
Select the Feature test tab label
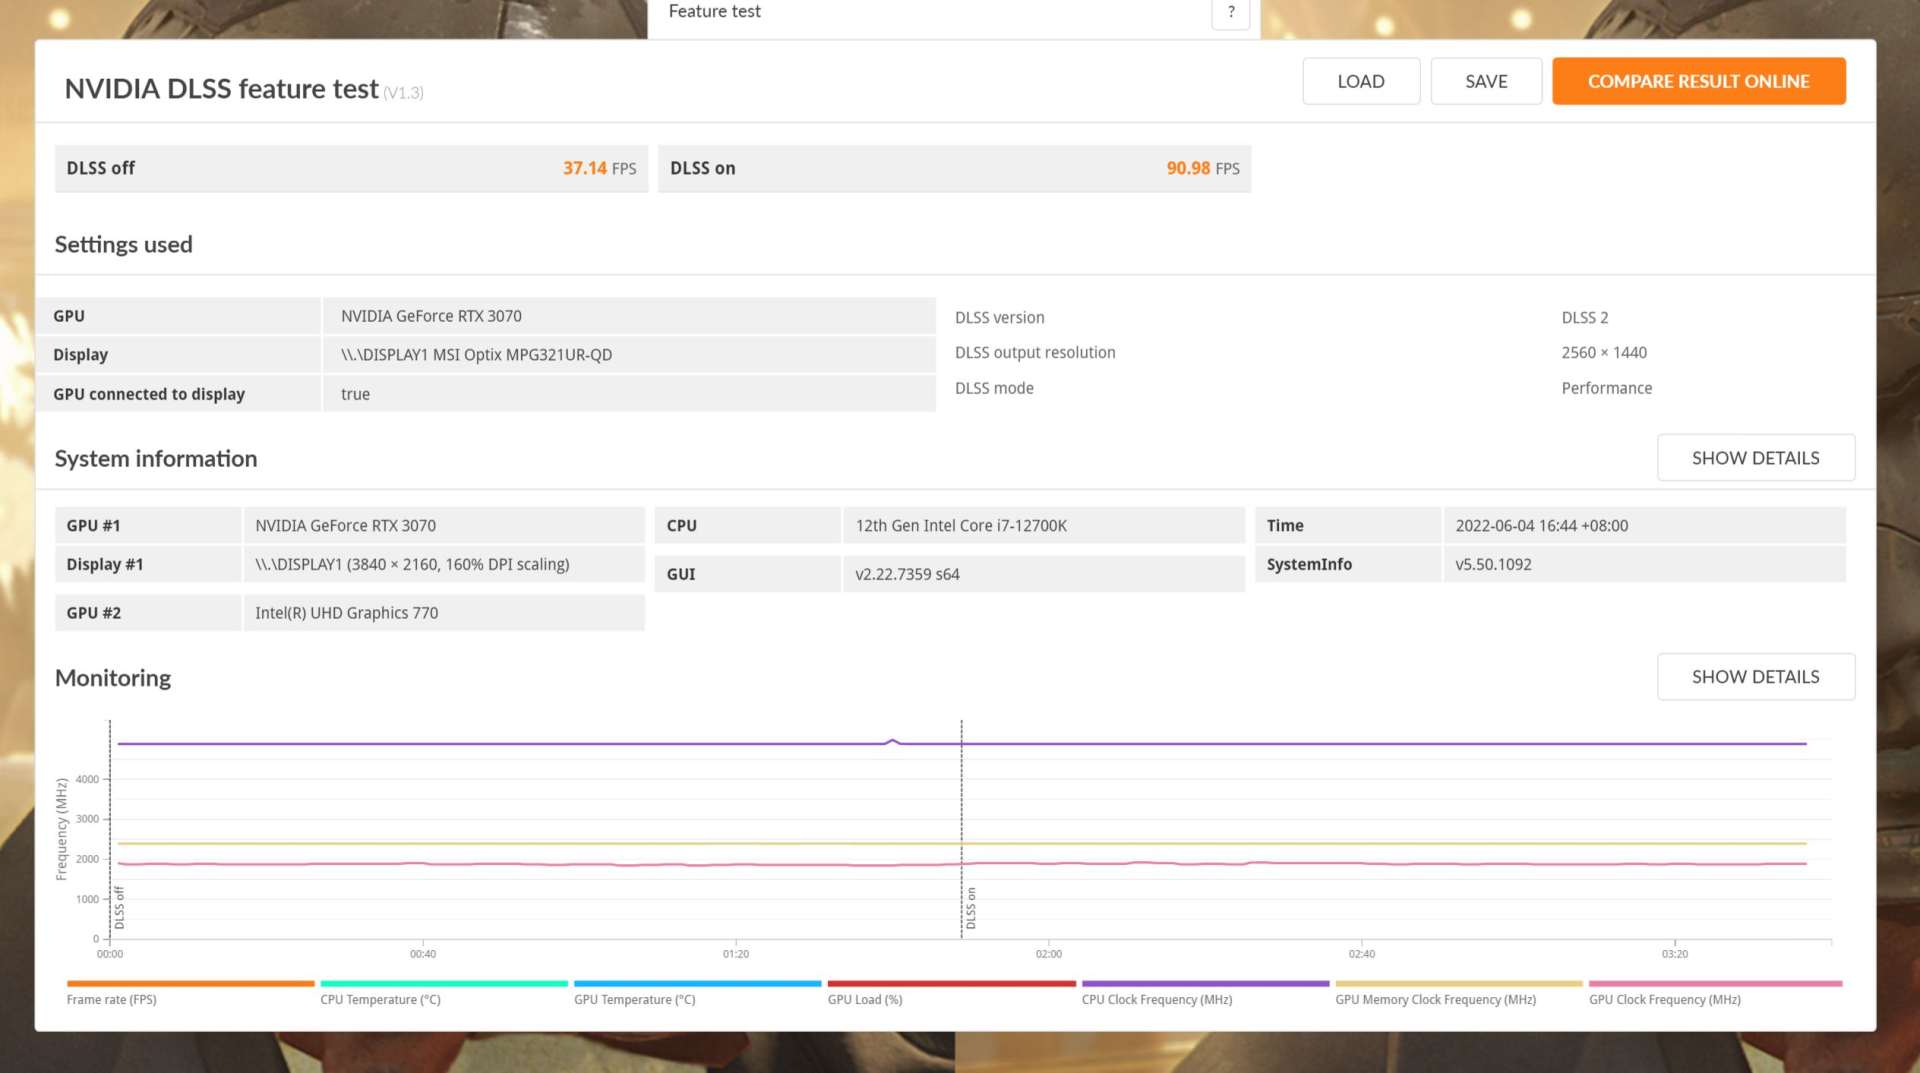point(714,11)
